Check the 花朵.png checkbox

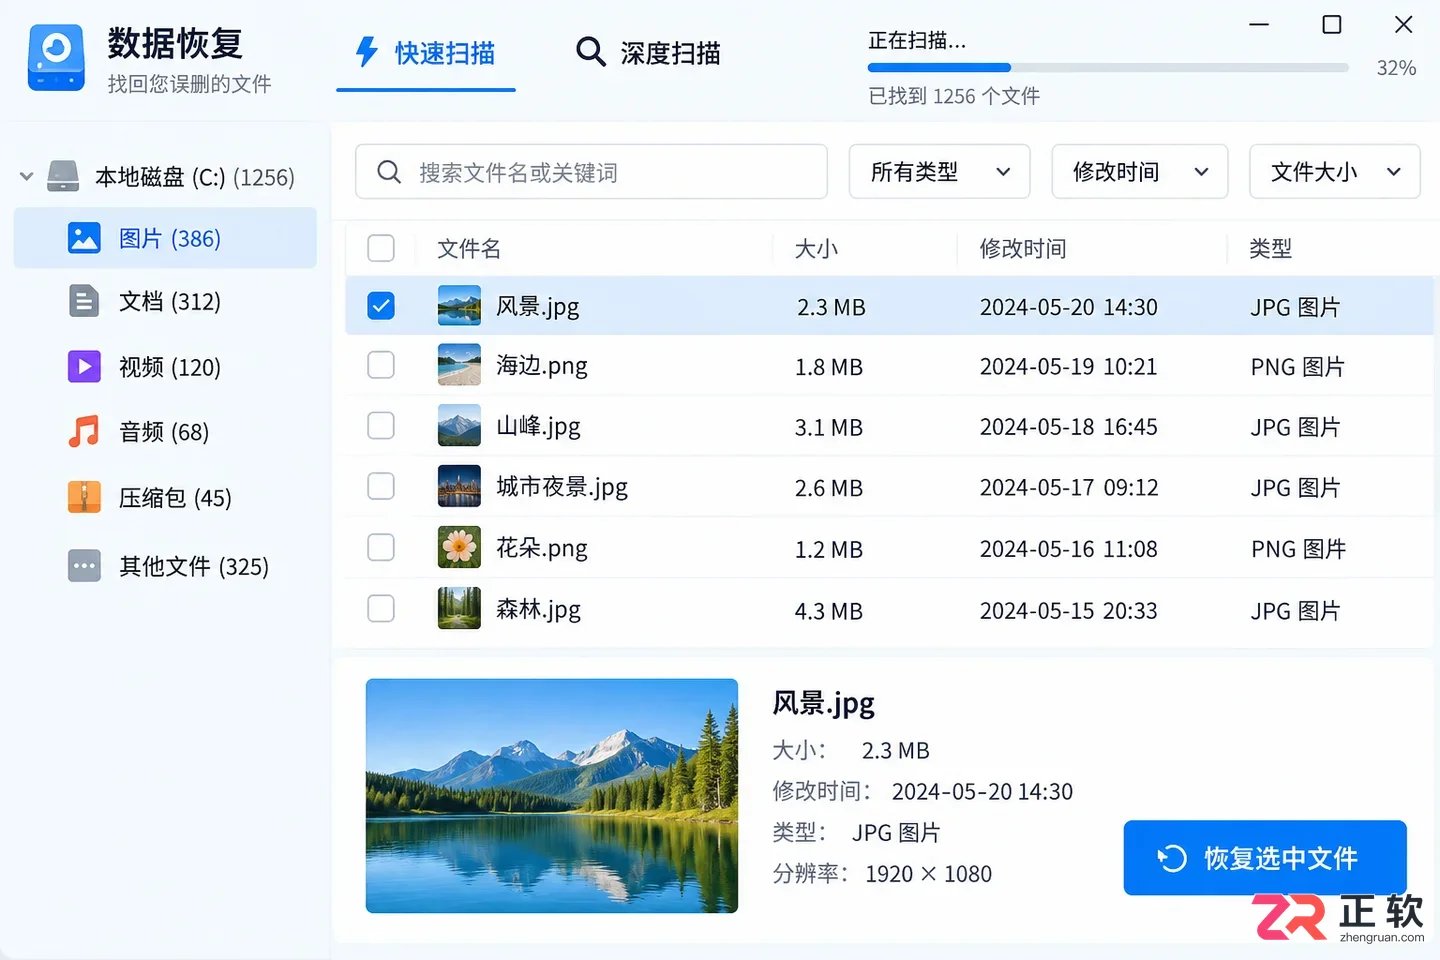pyautogui.click(x=381, y=547)
